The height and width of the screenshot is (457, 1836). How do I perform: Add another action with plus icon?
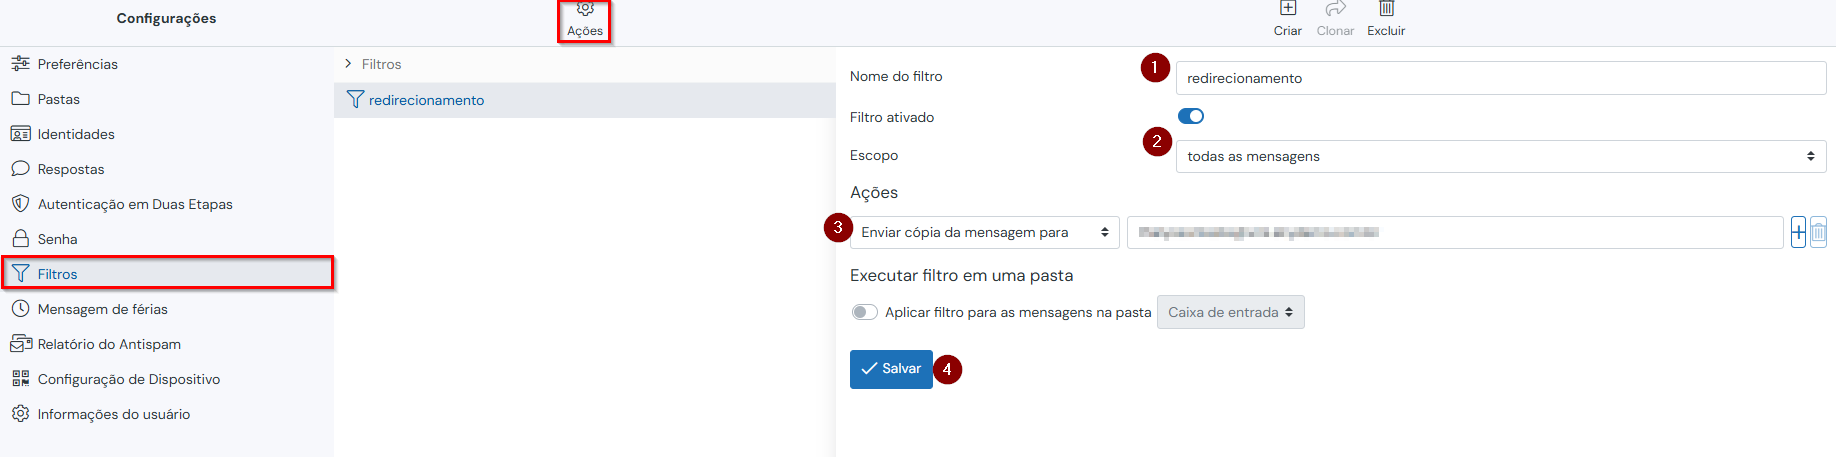click(1798, 232)
